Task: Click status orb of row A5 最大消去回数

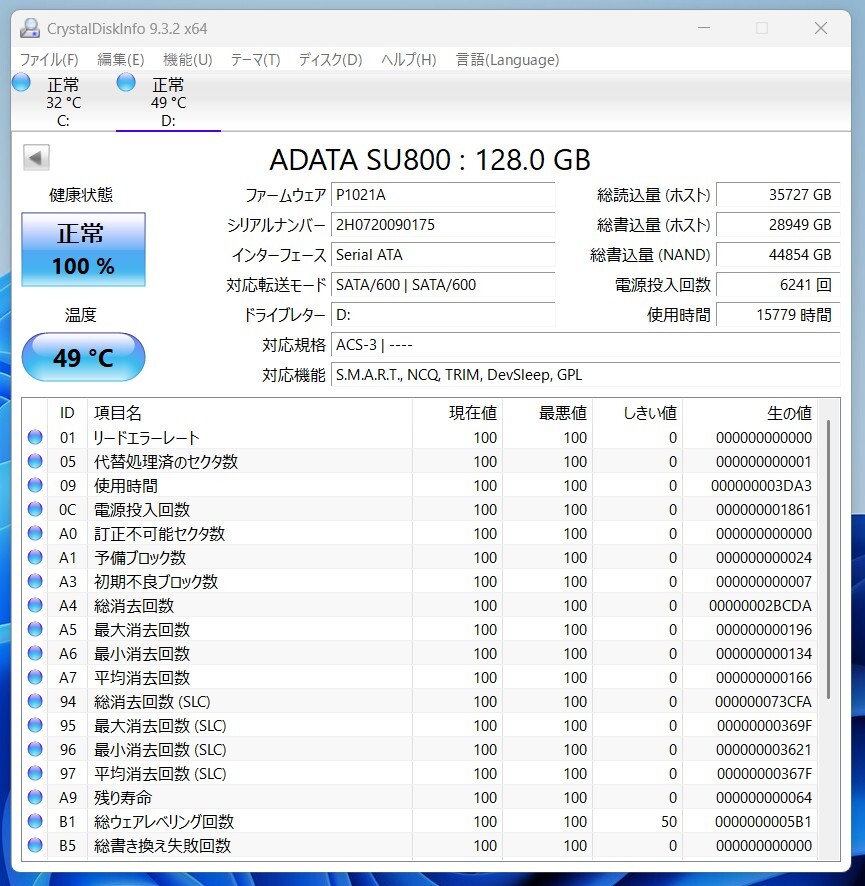Action: pyautogui.click(x=35, y=629)
